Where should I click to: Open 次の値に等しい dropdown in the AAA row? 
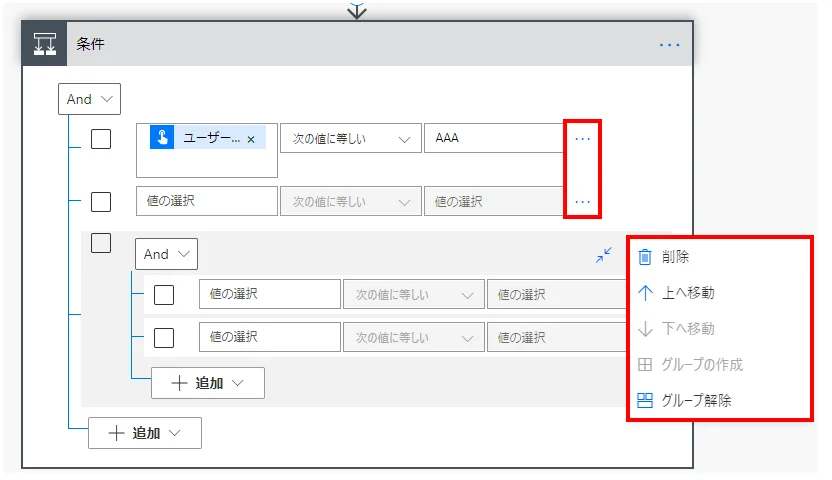[x=351, y=138]
